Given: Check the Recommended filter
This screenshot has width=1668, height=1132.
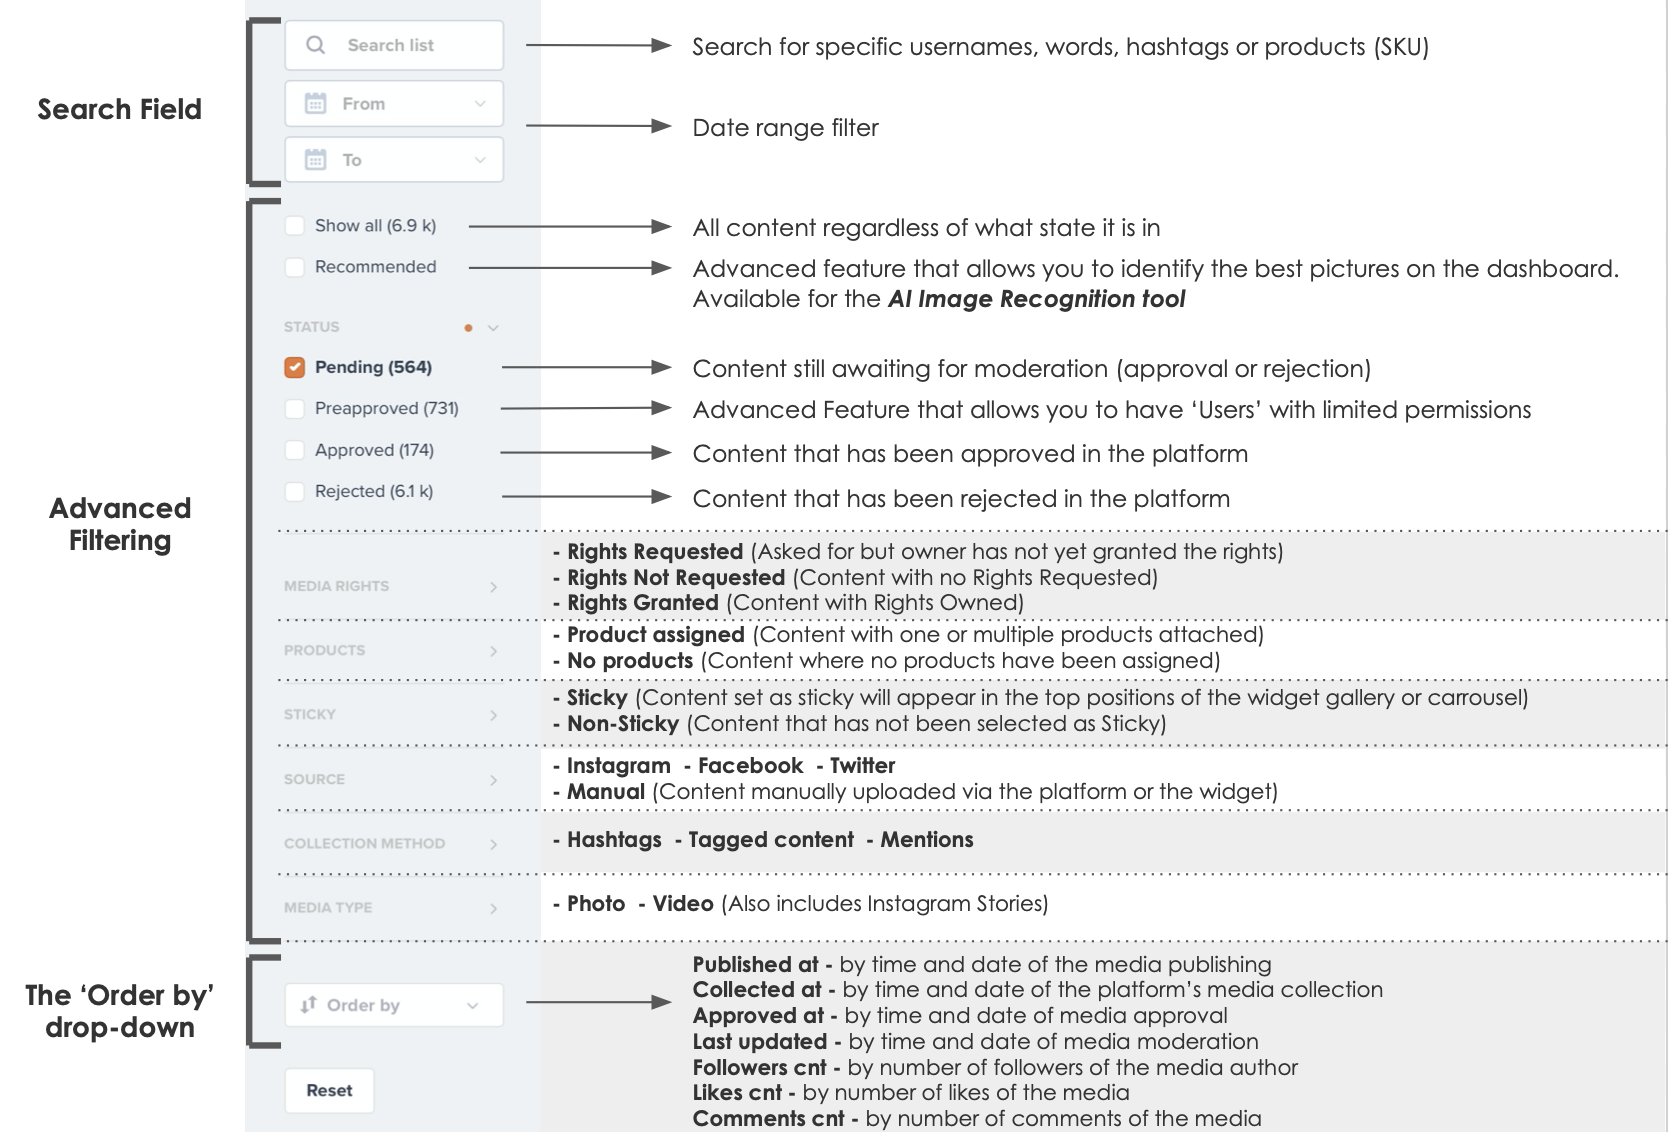Looking at the screenshot, I should 294,267.
